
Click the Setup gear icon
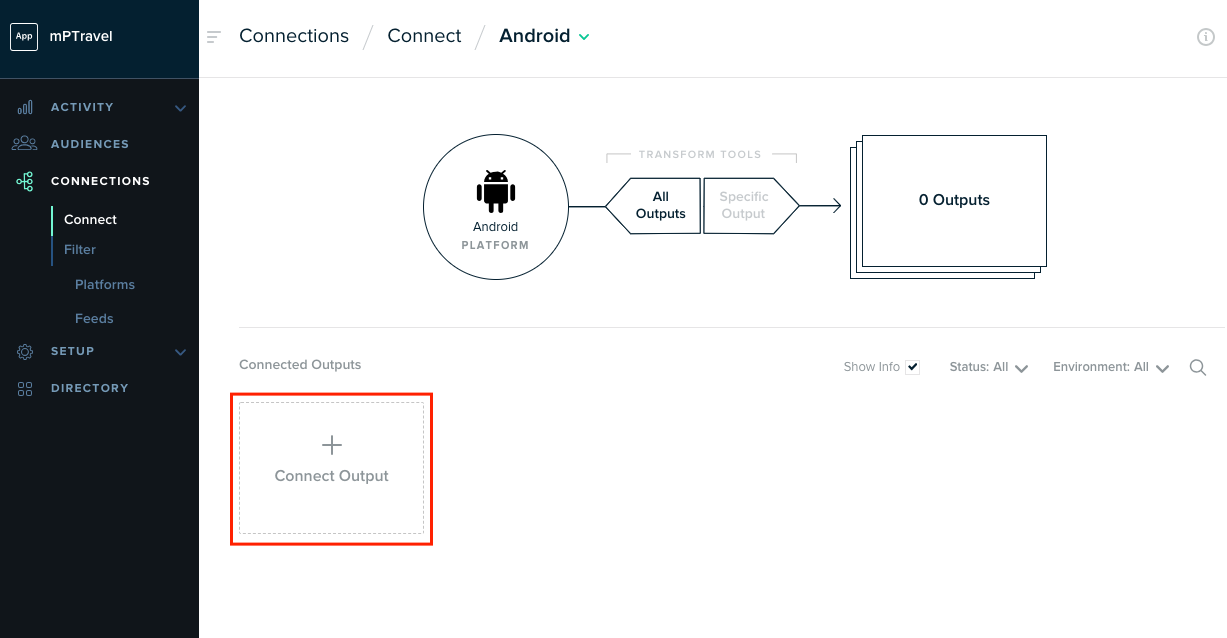(x=25, y=352)
